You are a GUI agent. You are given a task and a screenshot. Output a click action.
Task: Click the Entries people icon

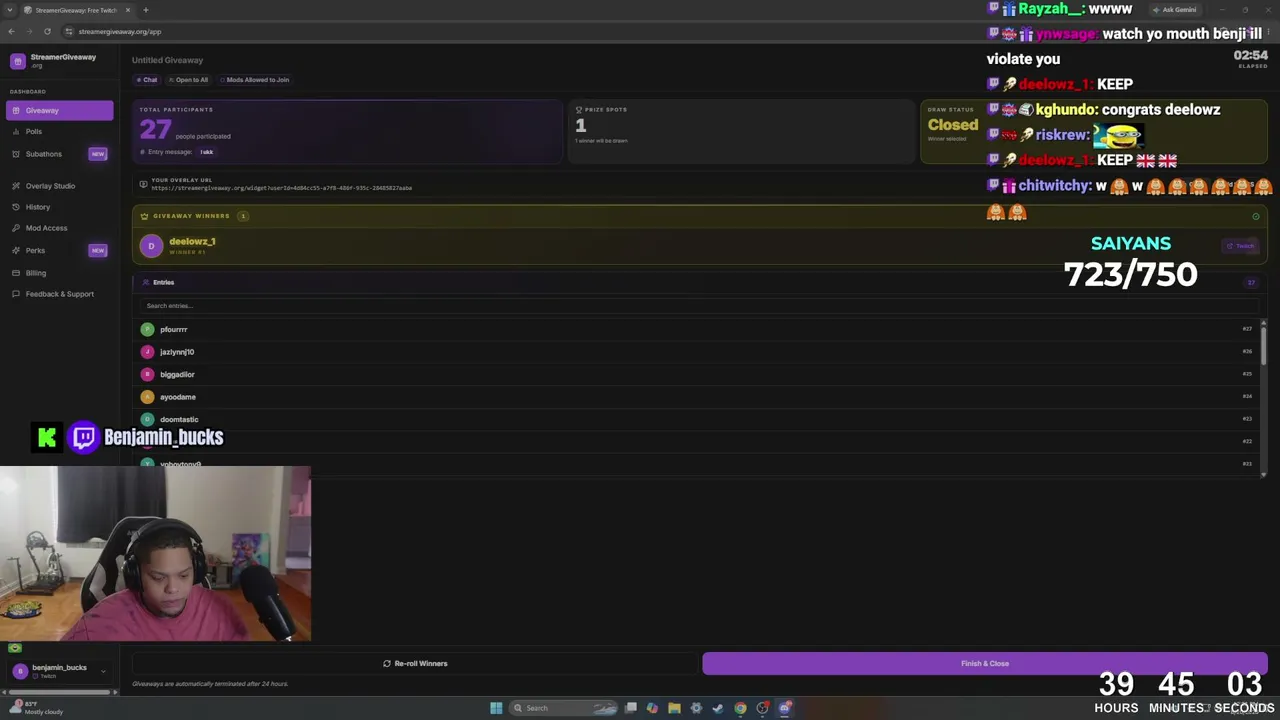pyautogui.click(x=146, y=283)
